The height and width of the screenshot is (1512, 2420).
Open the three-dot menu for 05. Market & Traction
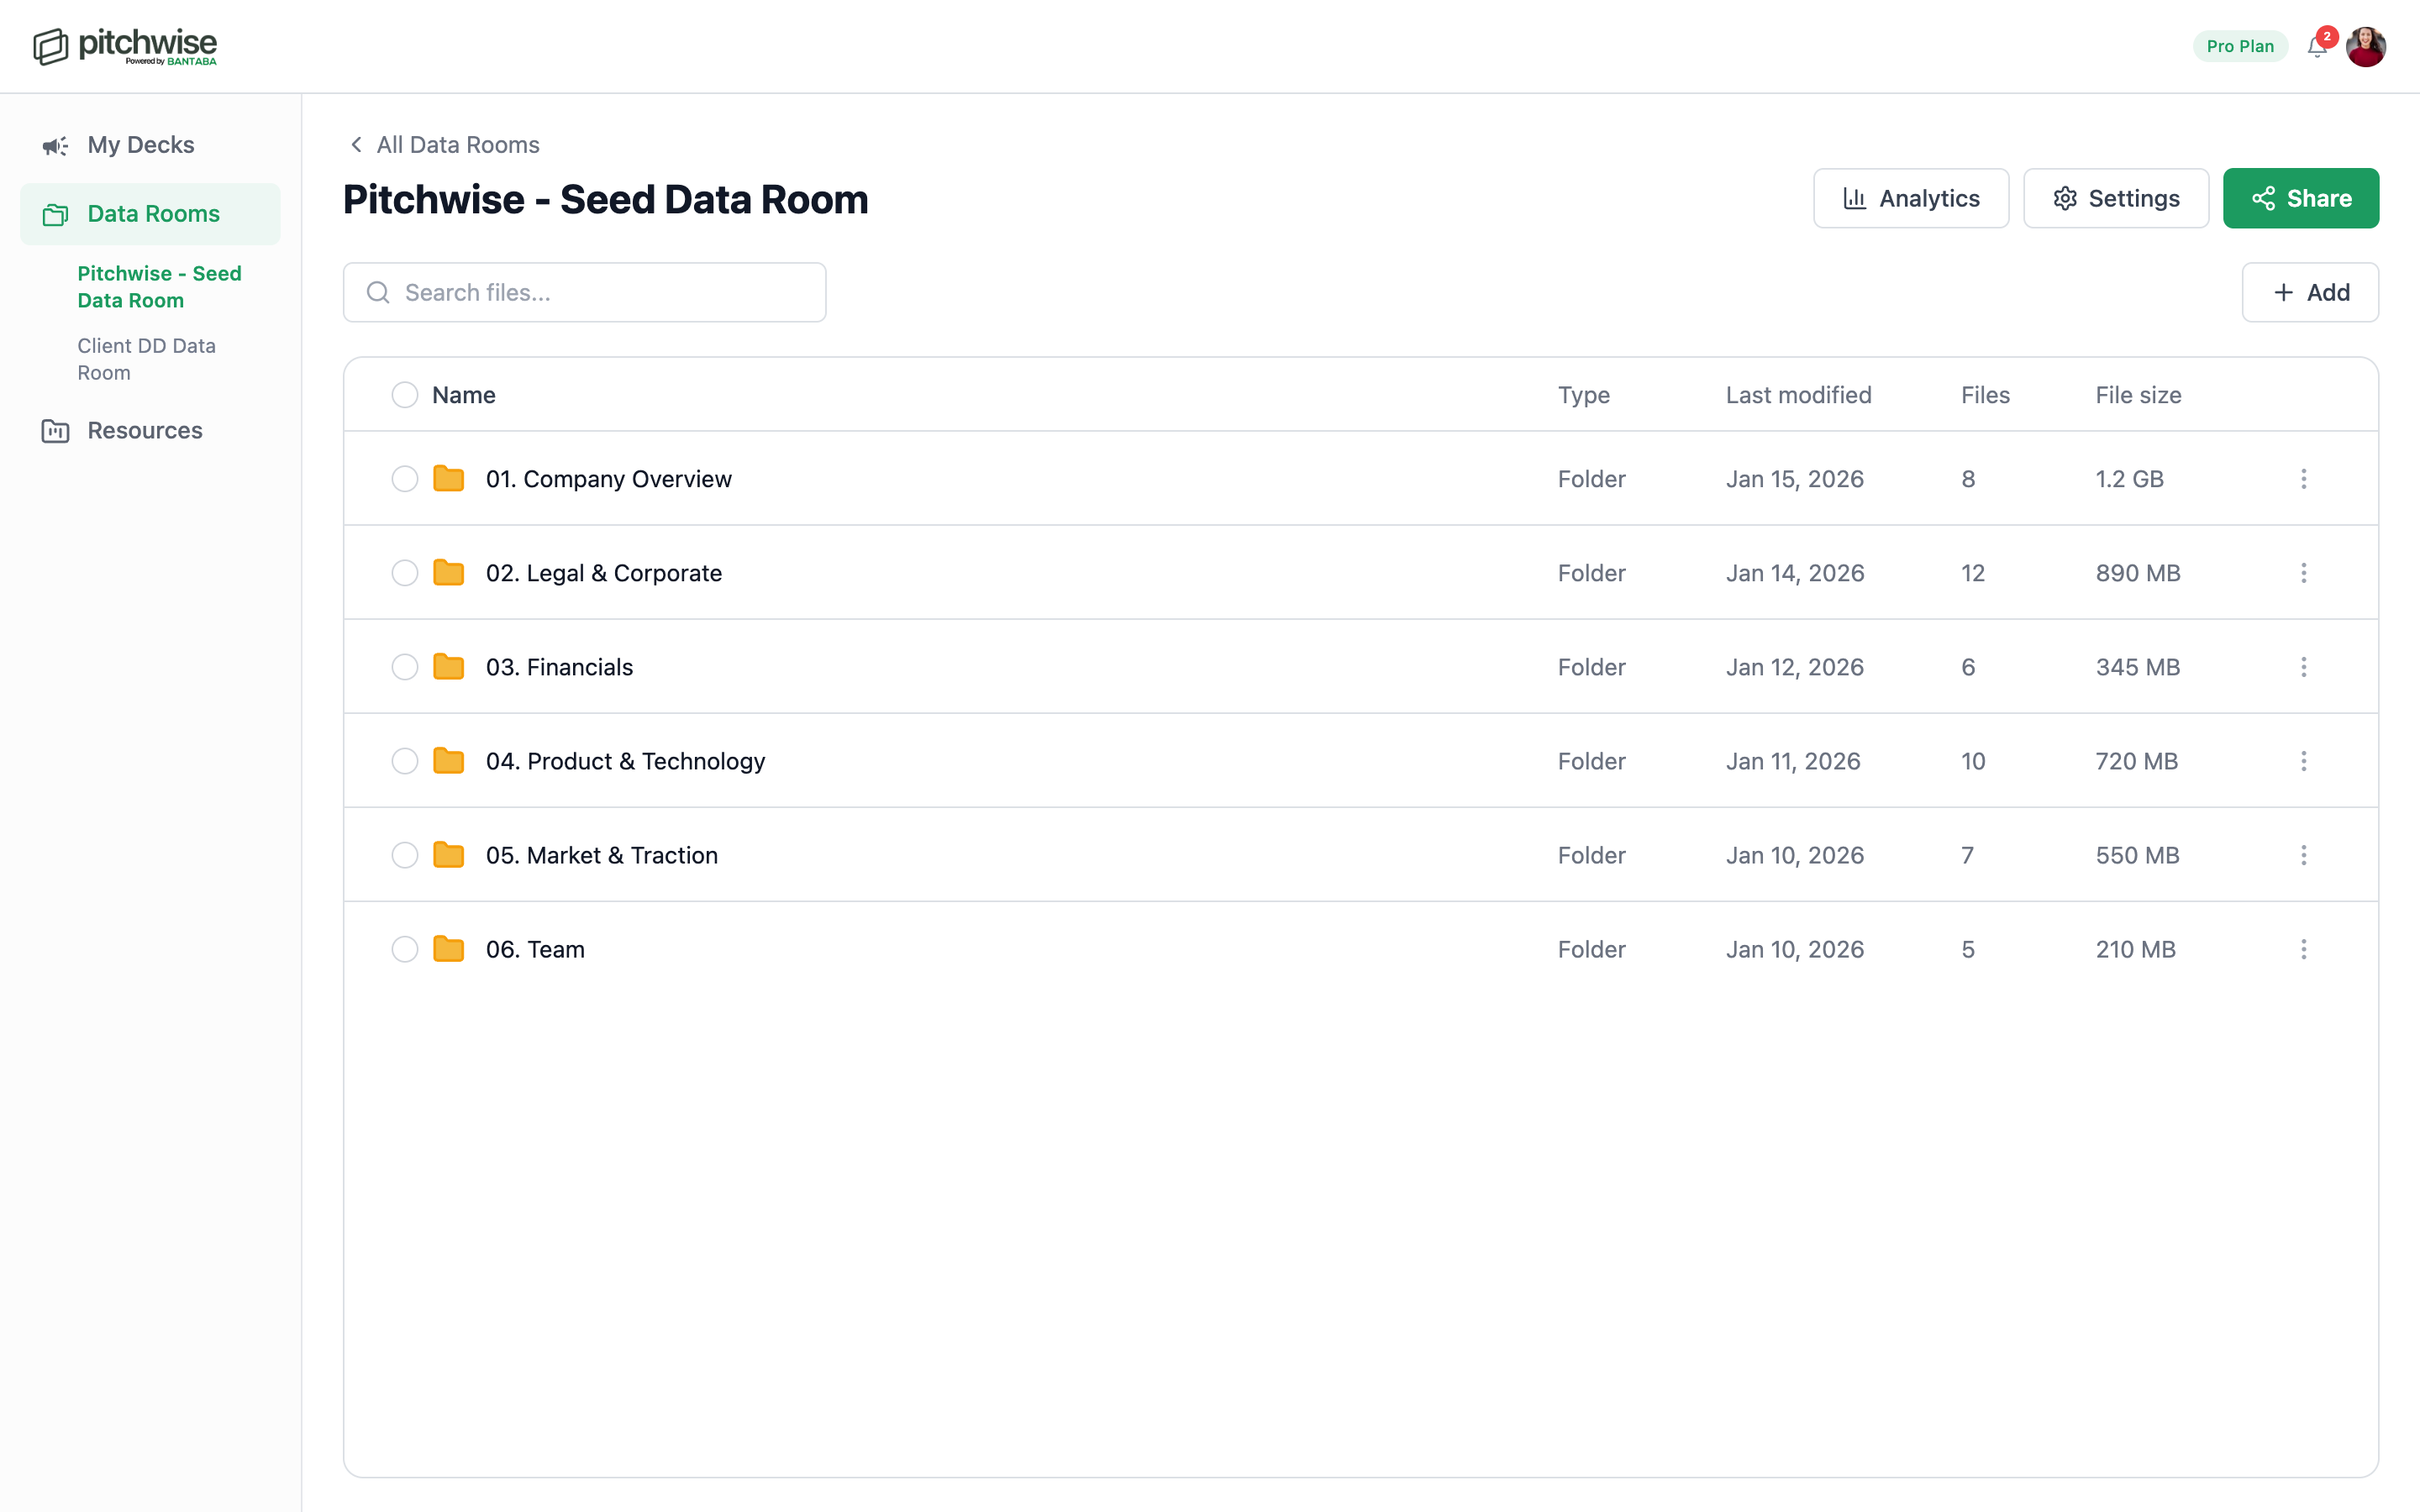click(x=2304, y=855)
